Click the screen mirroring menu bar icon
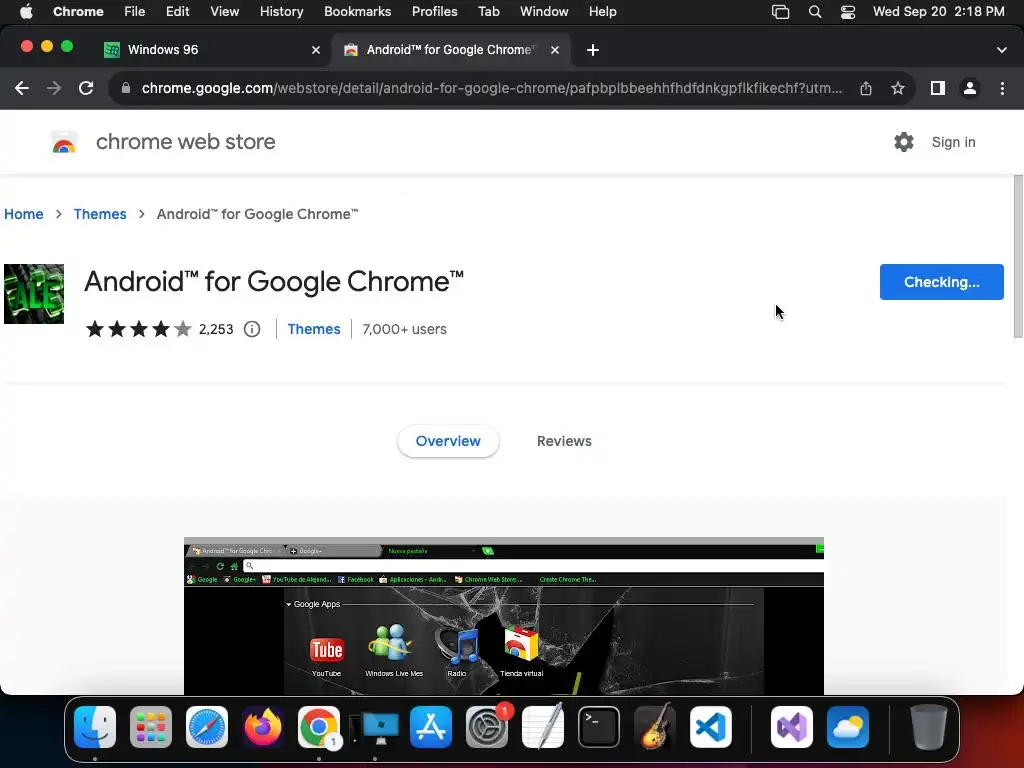1024x768 pixels. coord(780,12)
